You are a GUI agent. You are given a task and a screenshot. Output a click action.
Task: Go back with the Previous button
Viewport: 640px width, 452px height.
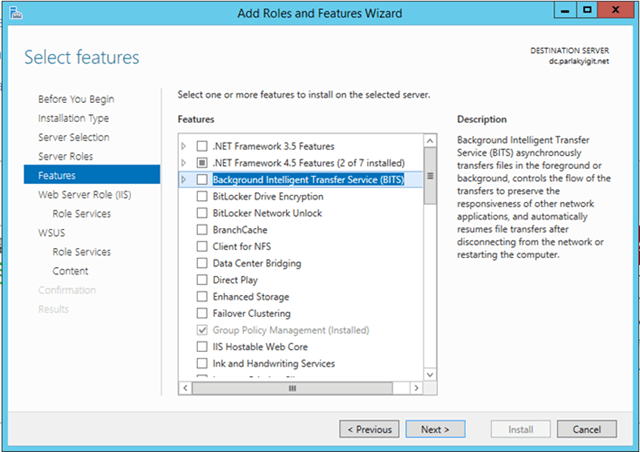coord(368,429)
